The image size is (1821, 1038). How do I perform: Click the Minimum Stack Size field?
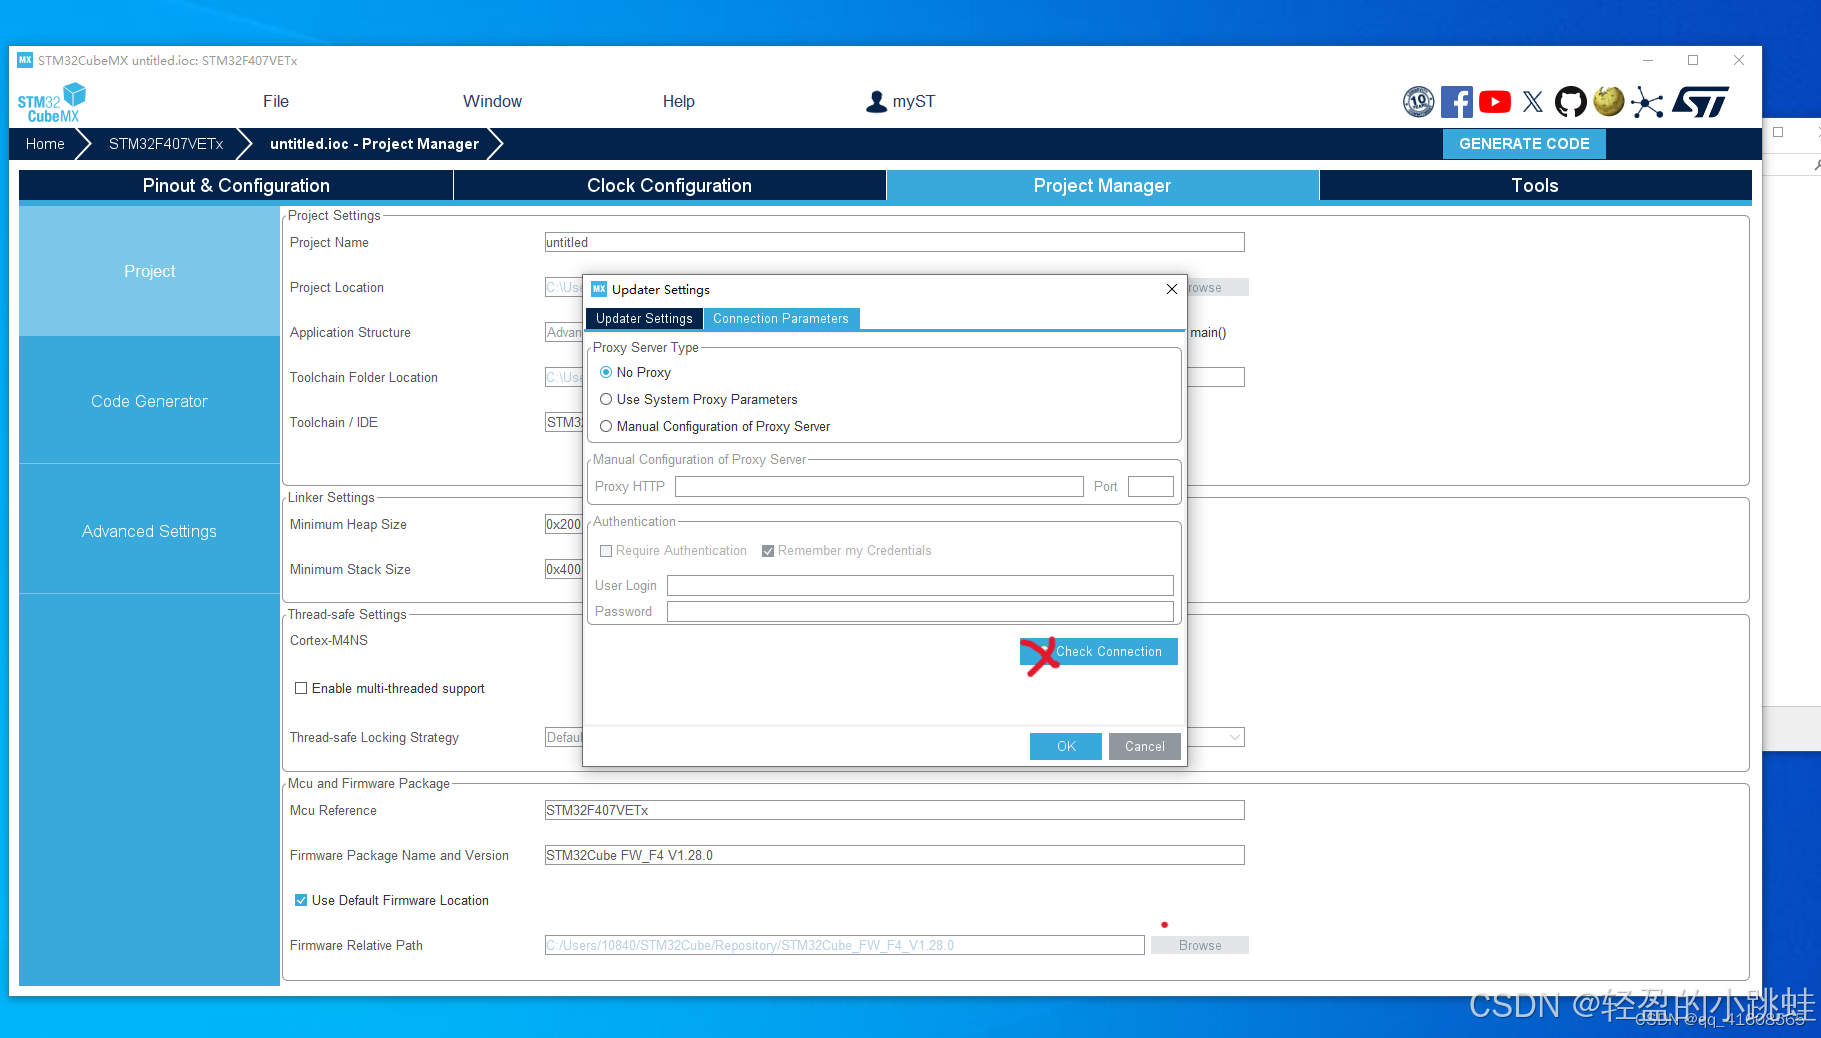[564, 569]
